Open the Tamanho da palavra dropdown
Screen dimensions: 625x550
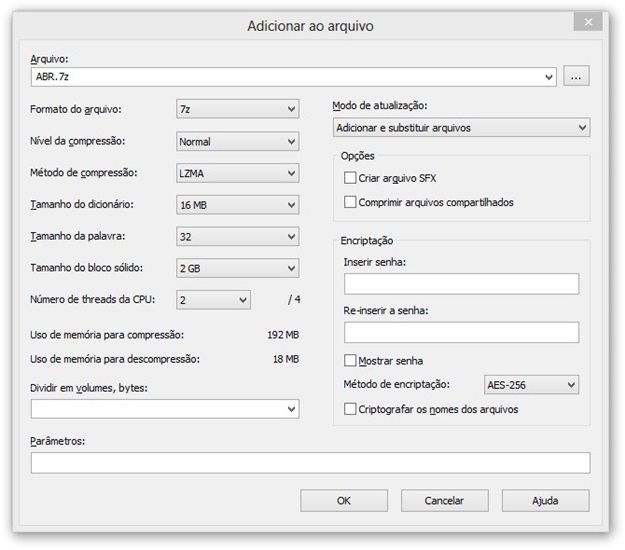point(238,236)
